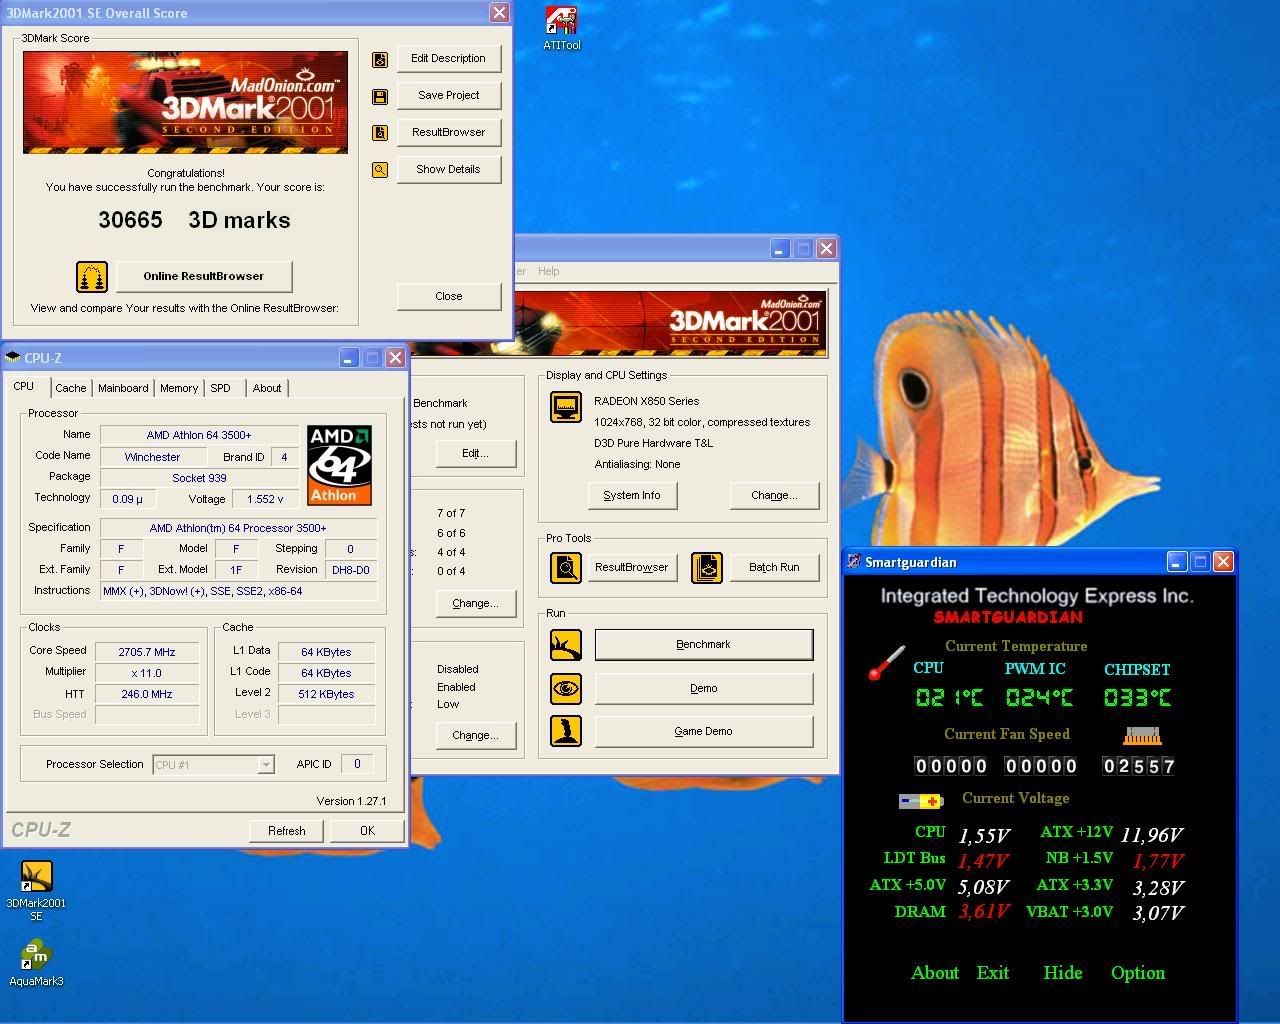Start the Benchmark button in Run section
The width and height of the screenshot is (1280, 1024).
coord(704,645)
